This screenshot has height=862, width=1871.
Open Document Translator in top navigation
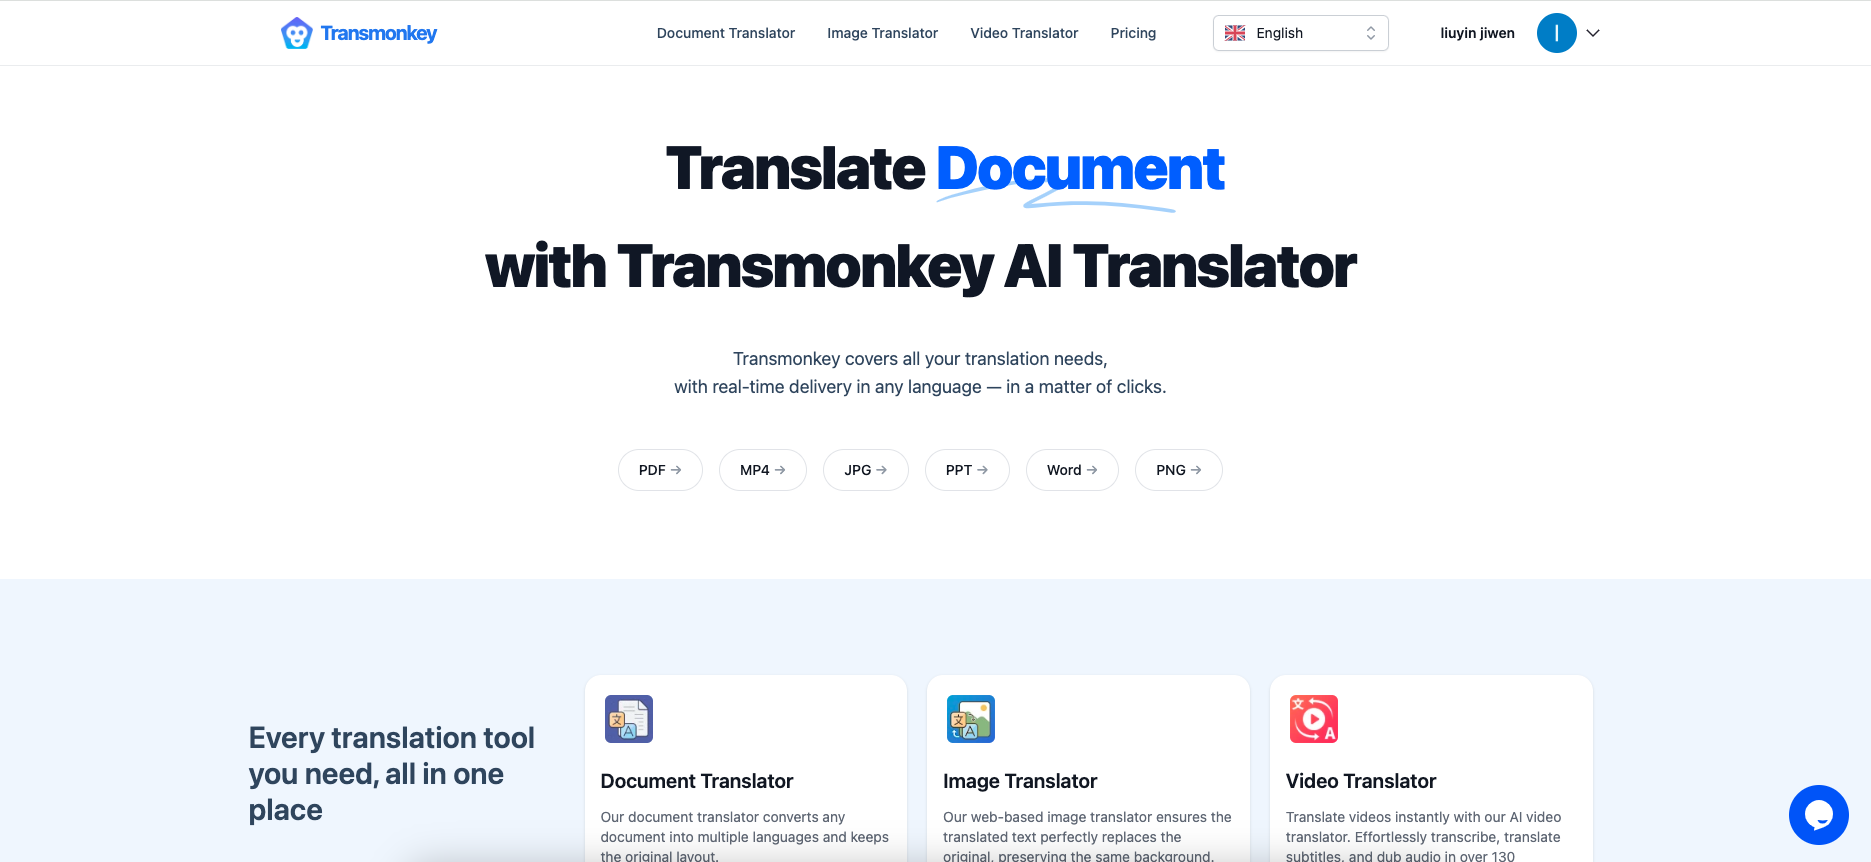click(726, 33)
